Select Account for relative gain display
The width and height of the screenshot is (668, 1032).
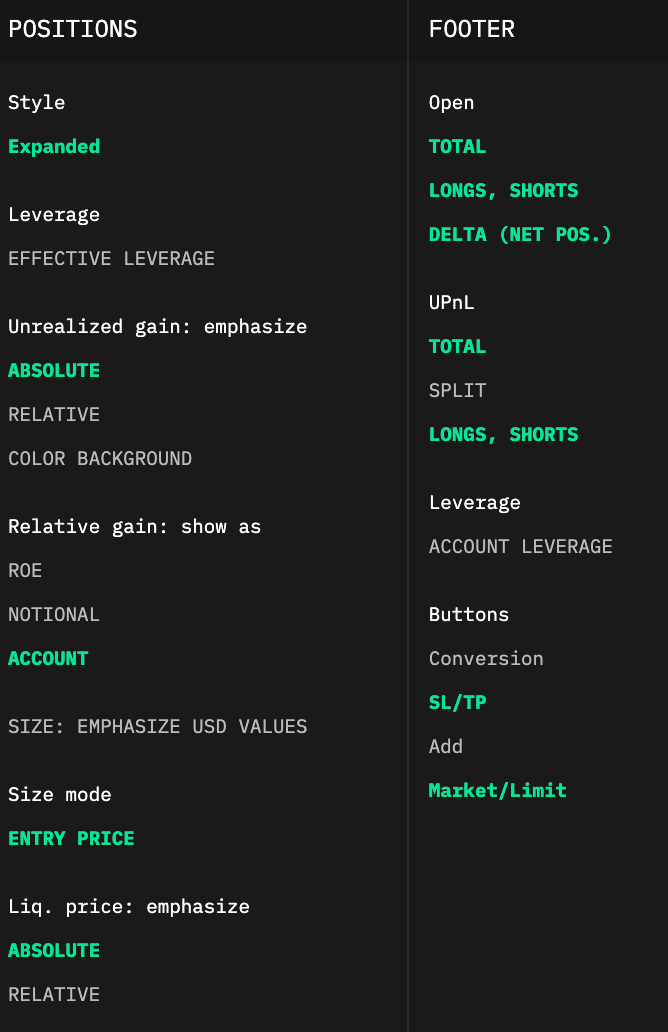click(48, 659)
